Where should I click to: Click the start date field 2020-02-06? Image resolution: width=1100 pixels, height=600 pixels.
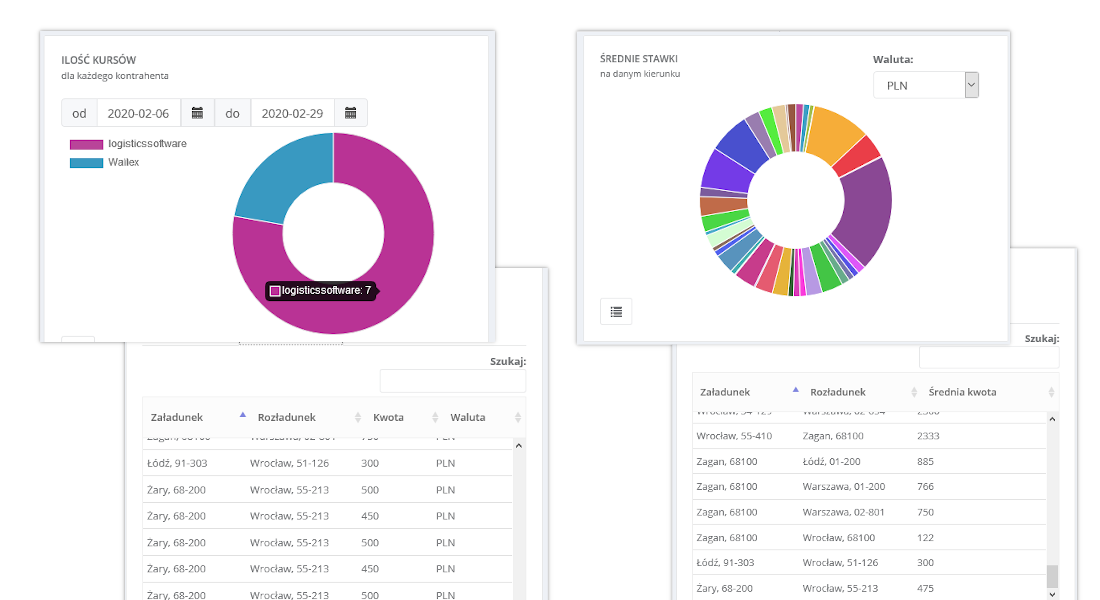(x=139, y=113)
